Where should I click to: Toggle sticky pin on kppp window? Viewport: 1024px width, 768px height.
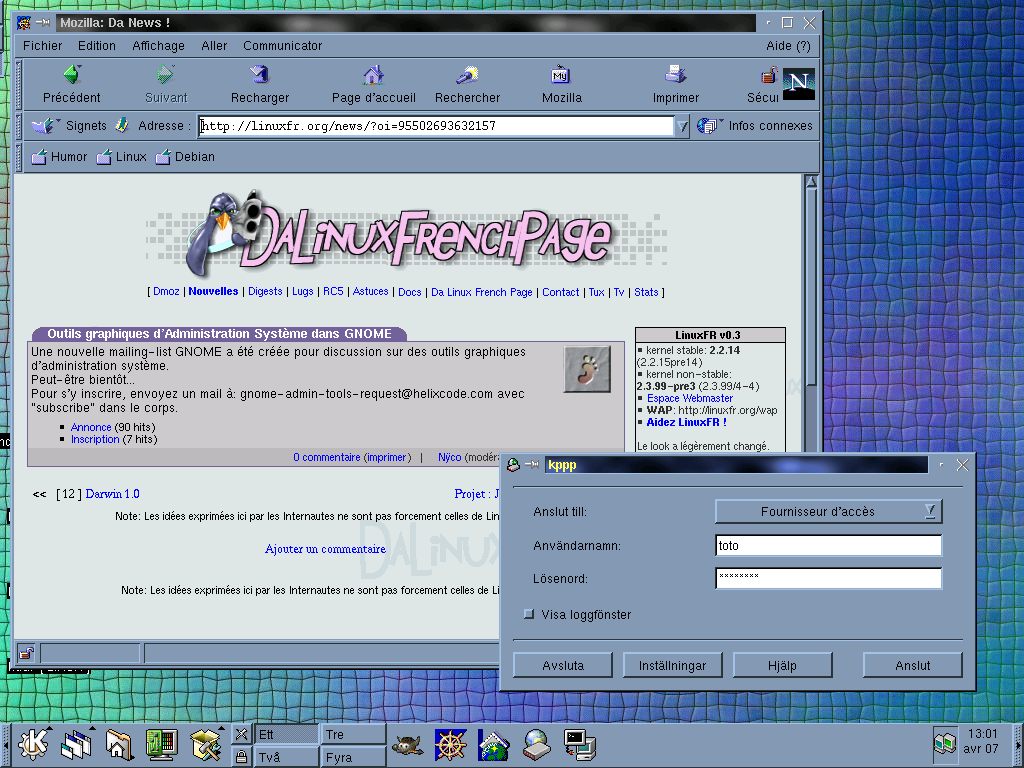(x=532, y=464)
